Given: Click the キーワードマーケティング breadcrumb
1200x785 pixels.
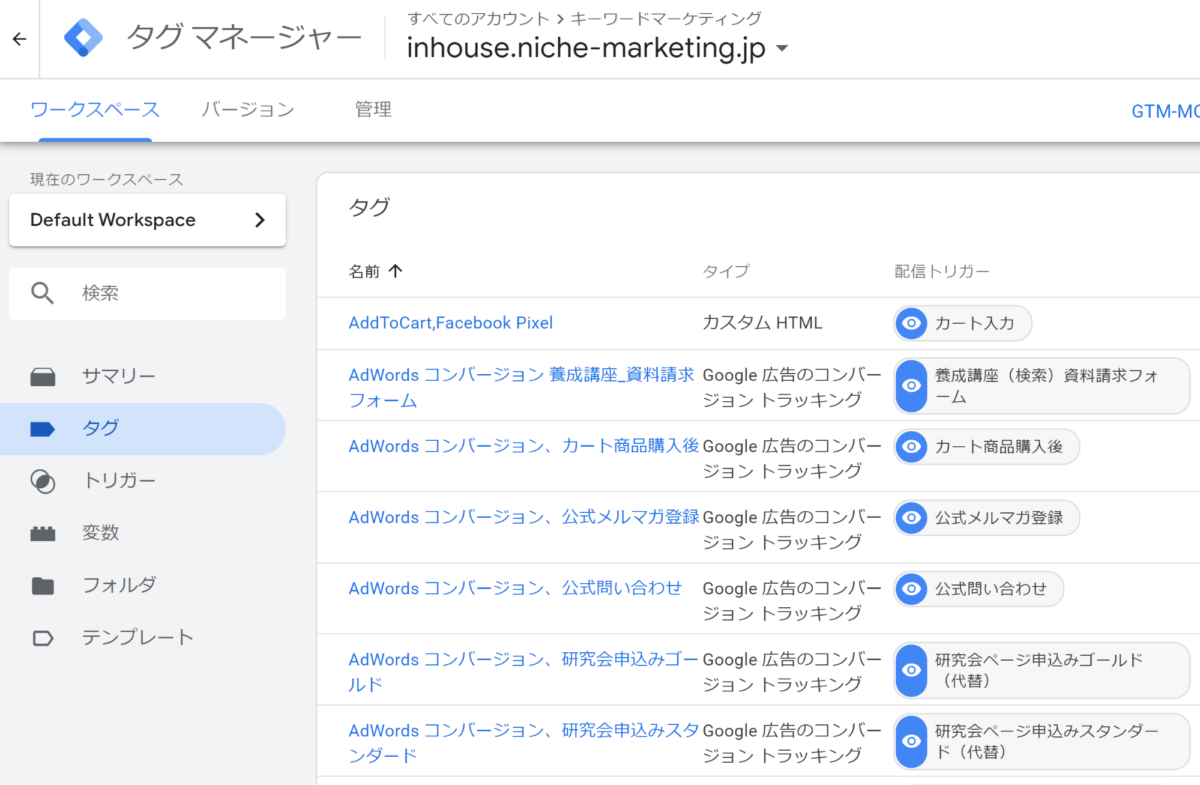Looking at the screenshot, I should click(665, 18).
